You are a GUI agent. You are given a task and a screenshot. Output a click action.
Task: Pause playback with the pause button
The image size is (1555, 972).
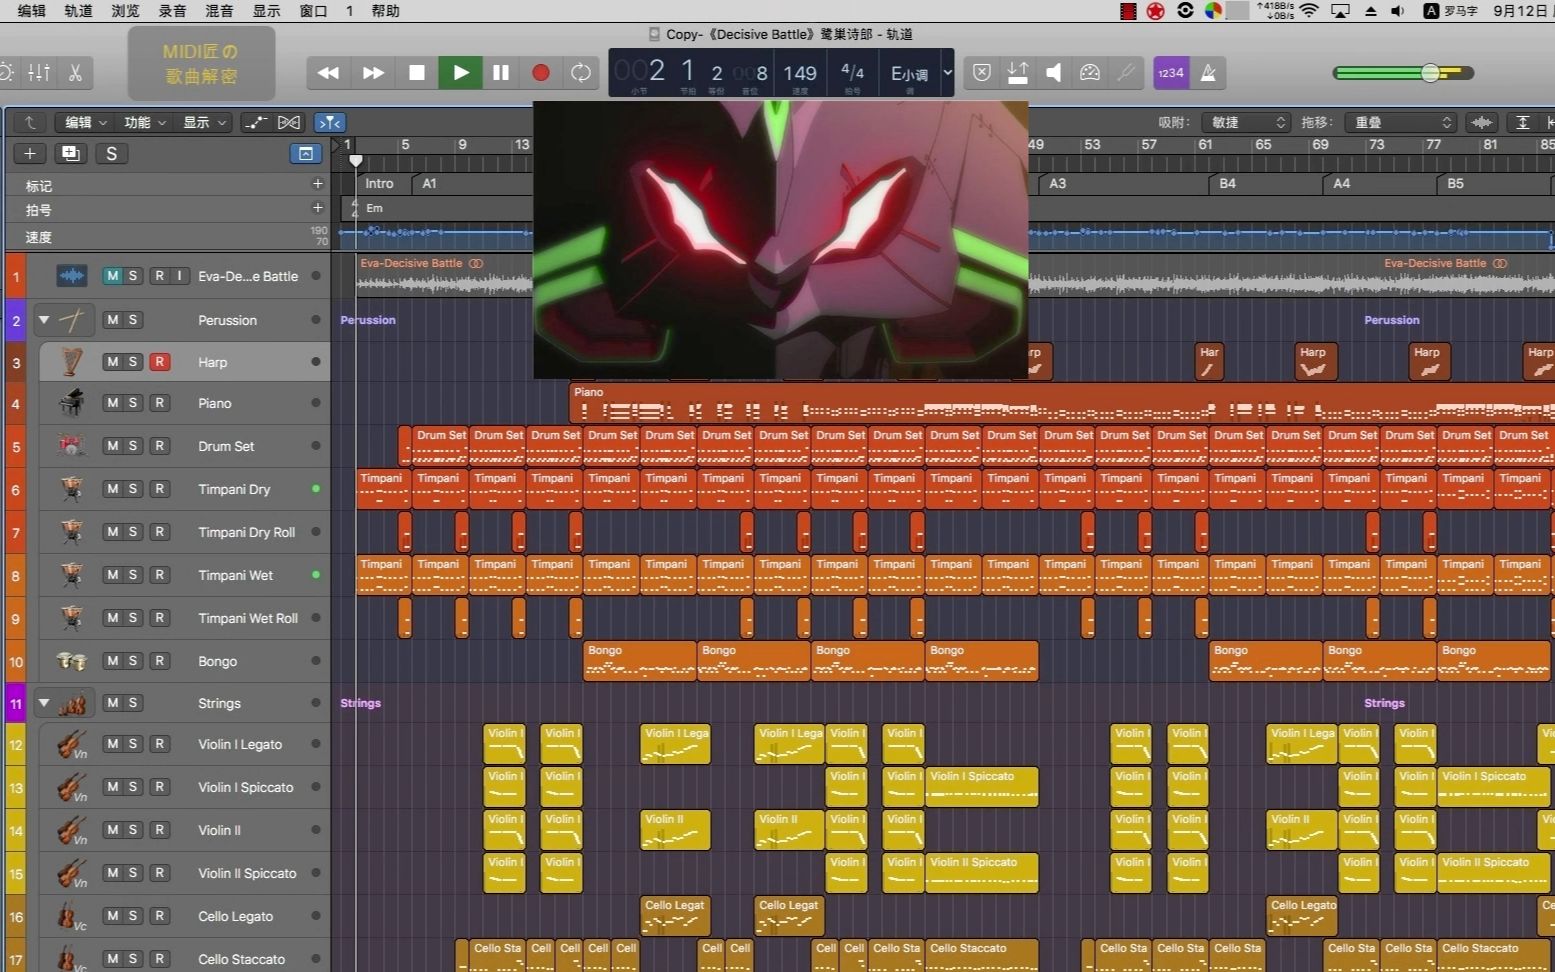501,72
